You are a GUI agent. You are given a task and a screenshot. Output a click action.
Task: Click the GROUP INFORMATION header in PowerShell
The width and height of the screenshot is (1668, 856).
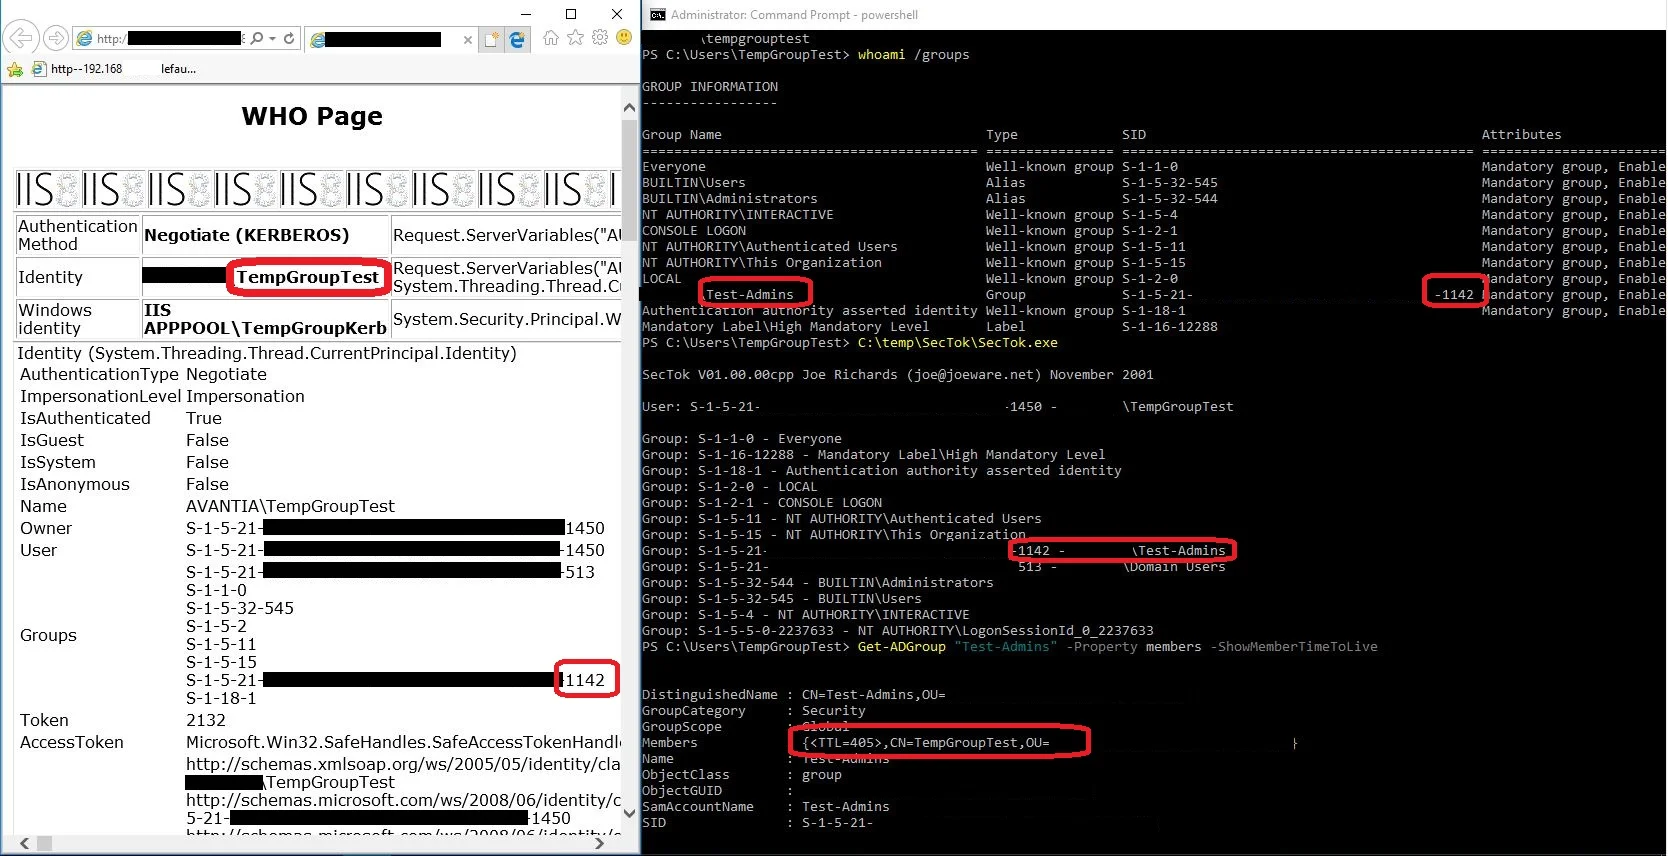(x=710, y=87)
